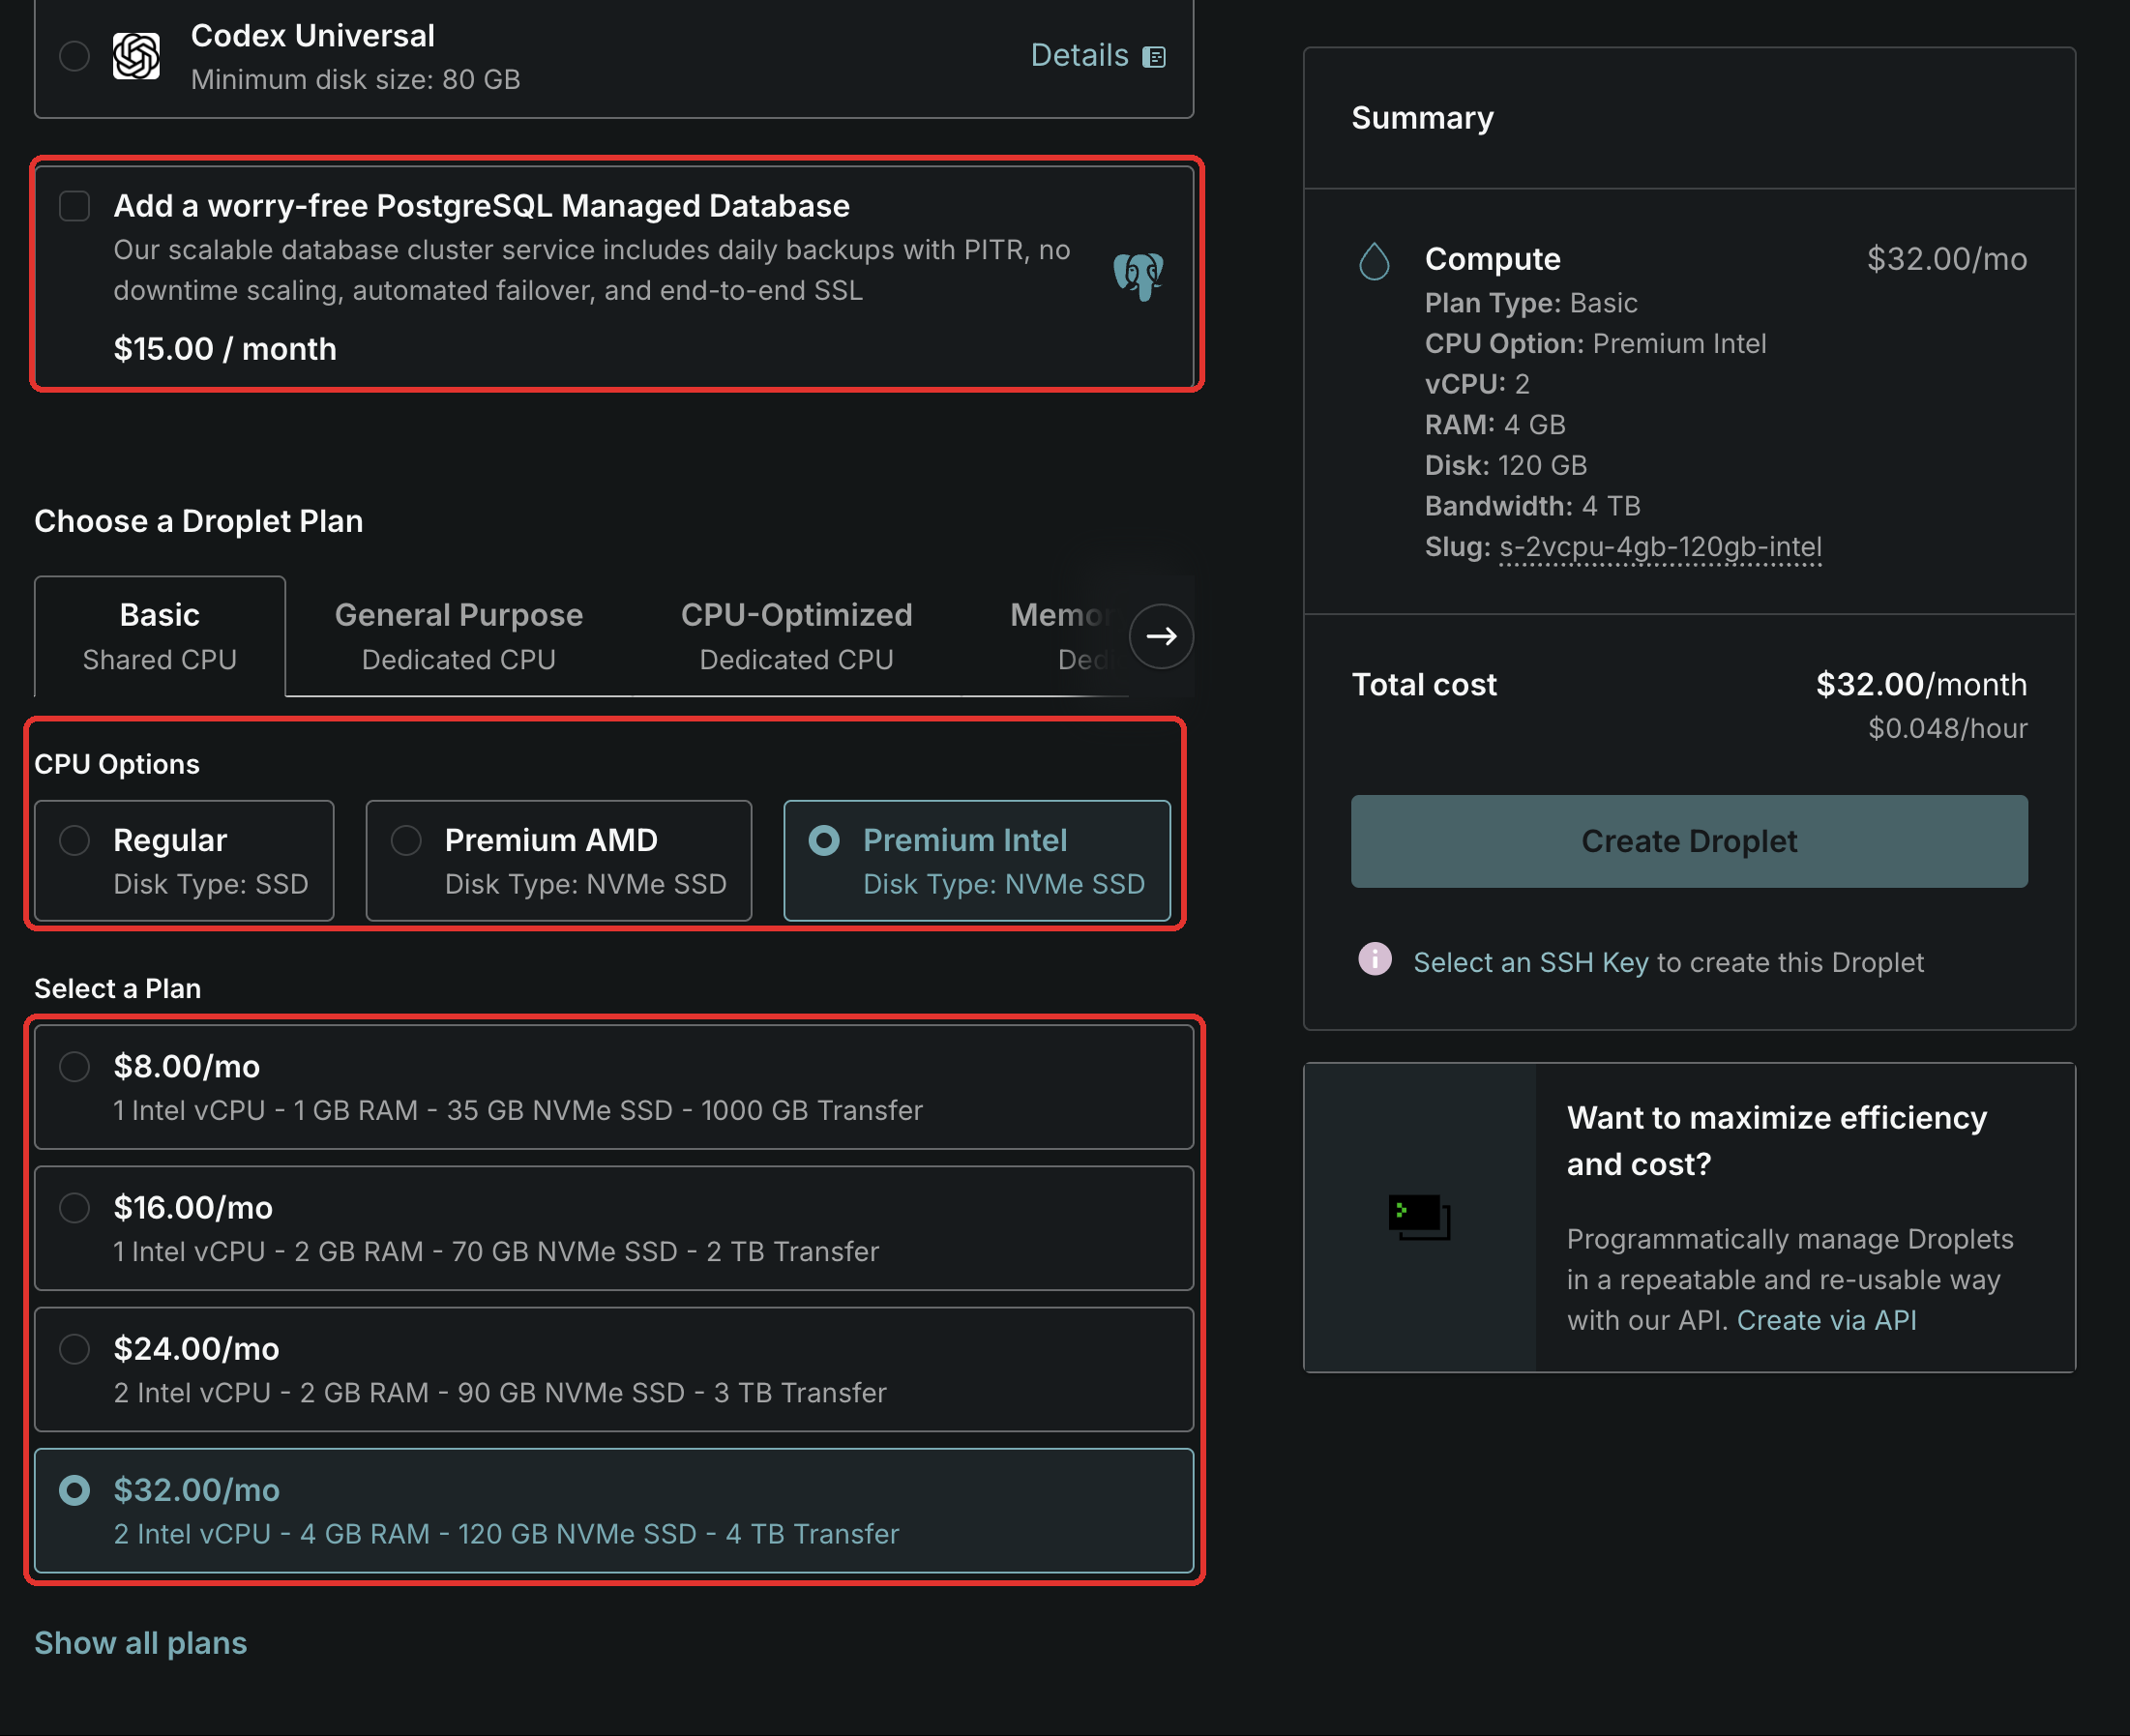Click the slug s-2vcpu-4gb-120gb-intel
This screenshot has width=2130, height=1736.
[x=1660, y=547]
